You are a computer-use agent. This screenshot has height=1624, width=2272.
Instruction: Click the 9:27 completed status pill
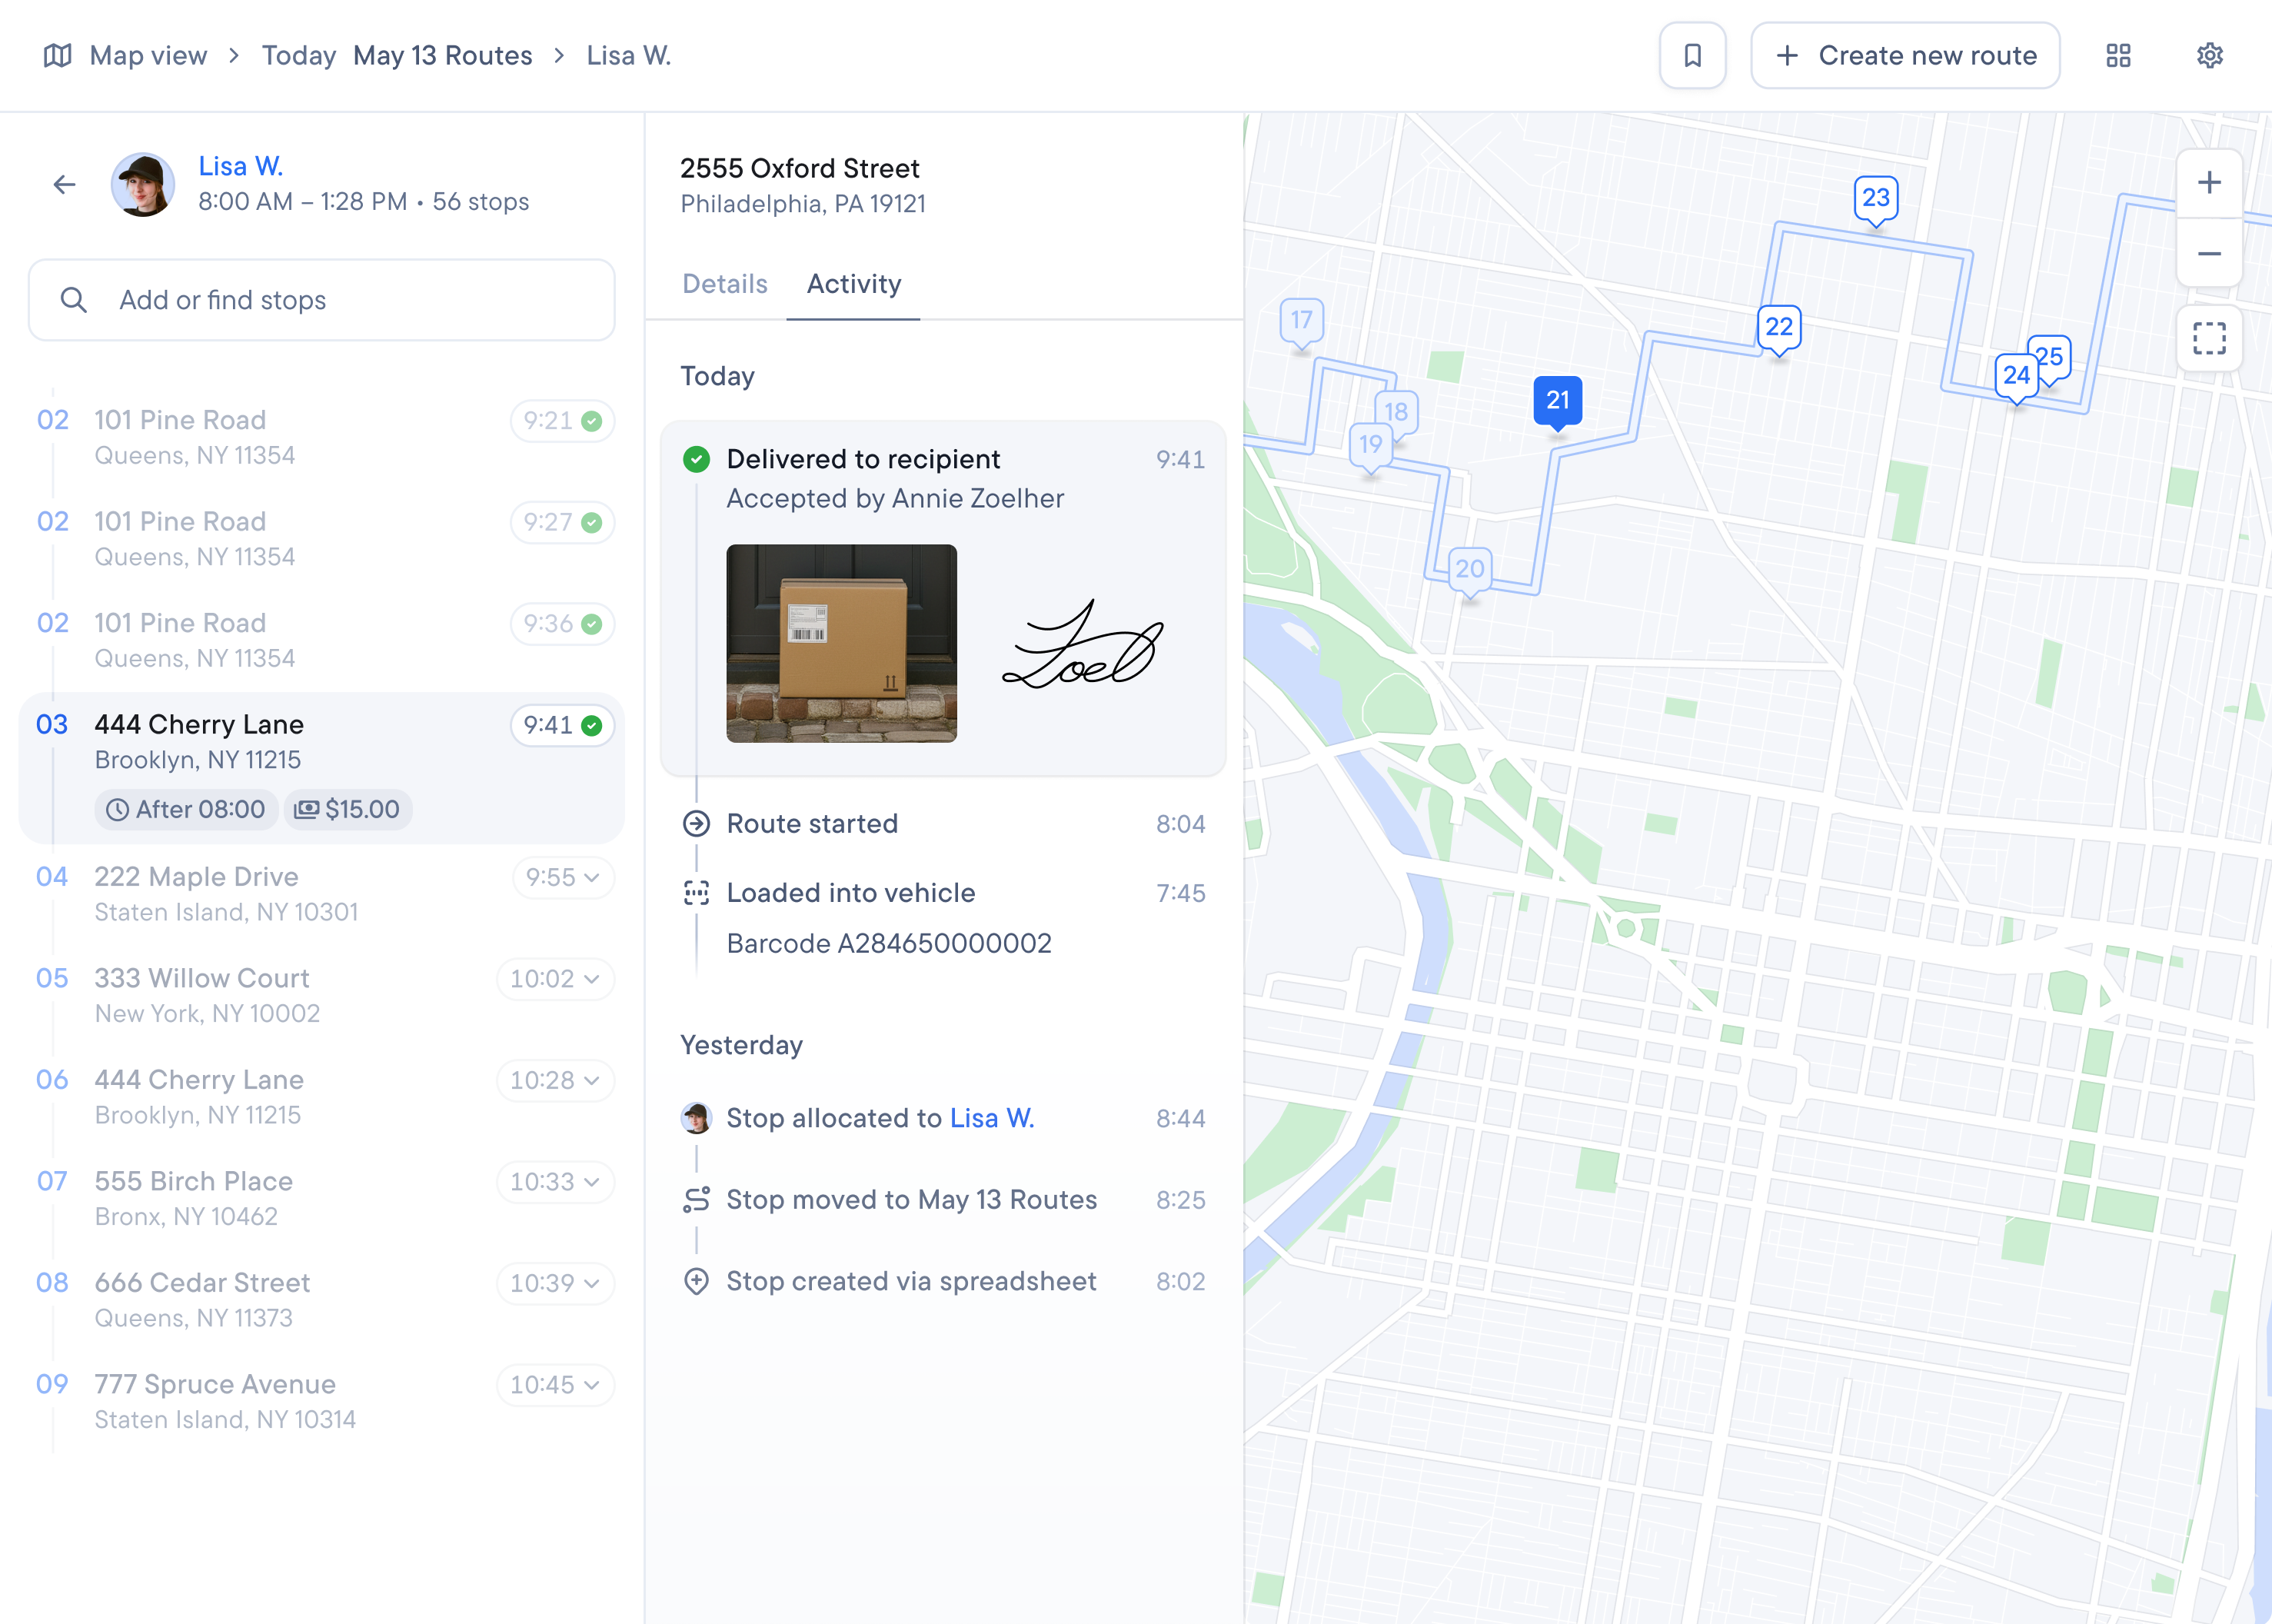(562, 522)
